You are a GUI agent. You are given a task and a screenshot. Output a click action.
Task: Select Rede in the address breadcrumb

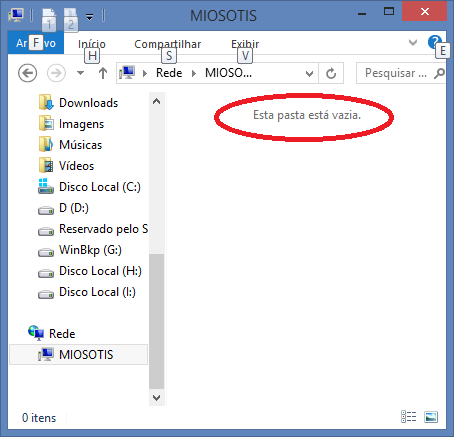tap(169, 73)
